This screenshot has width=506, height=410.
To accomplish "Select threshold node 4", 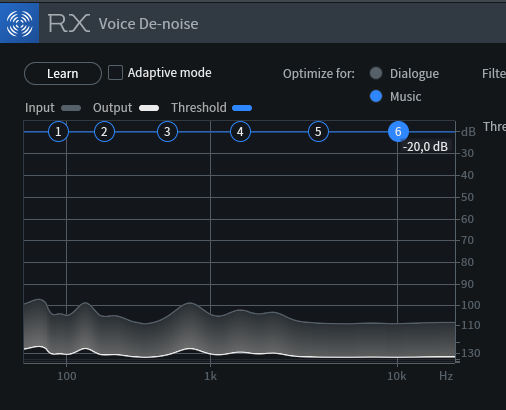I will [x=240, y=132].
